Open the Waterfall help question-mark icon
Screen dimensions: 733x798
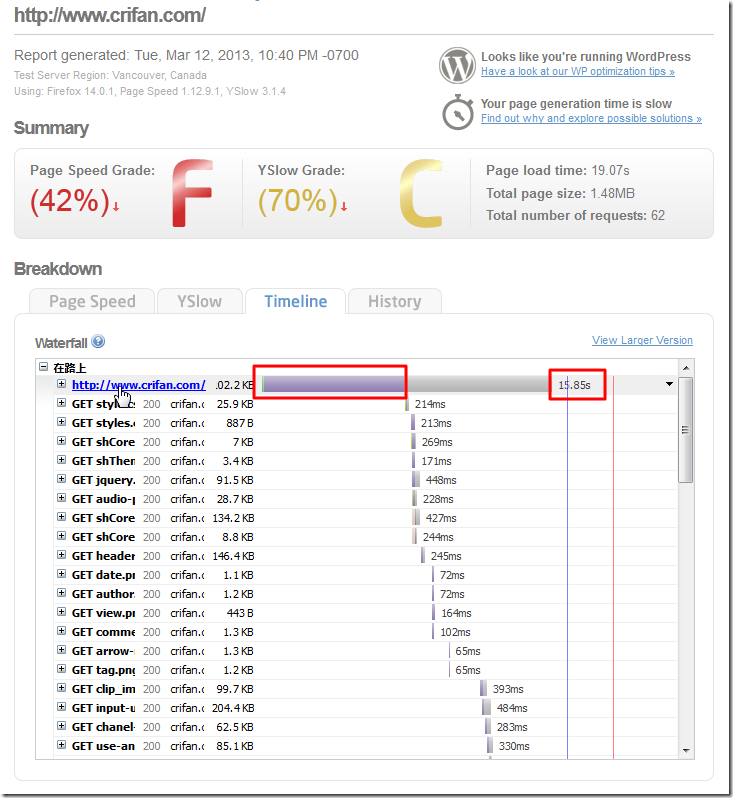98,341
